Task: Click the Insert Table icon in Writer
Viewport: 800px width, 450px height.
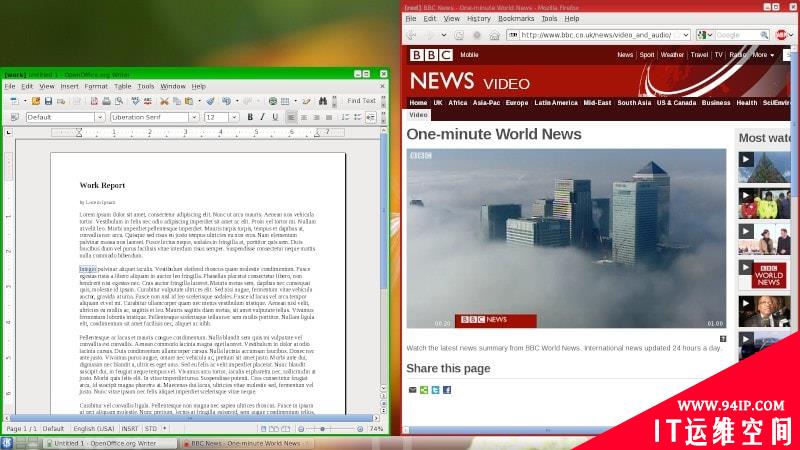Action: tap(285, 101)
